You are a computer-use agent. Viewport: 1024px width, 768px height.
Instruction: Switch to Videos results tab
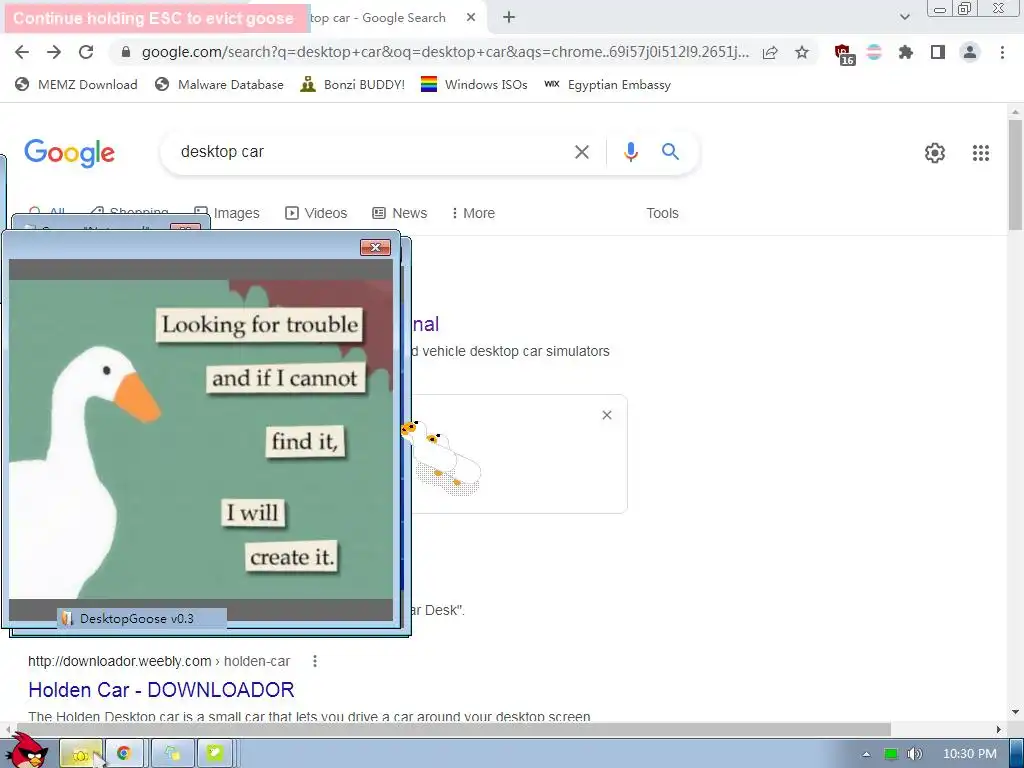(316, 213)
